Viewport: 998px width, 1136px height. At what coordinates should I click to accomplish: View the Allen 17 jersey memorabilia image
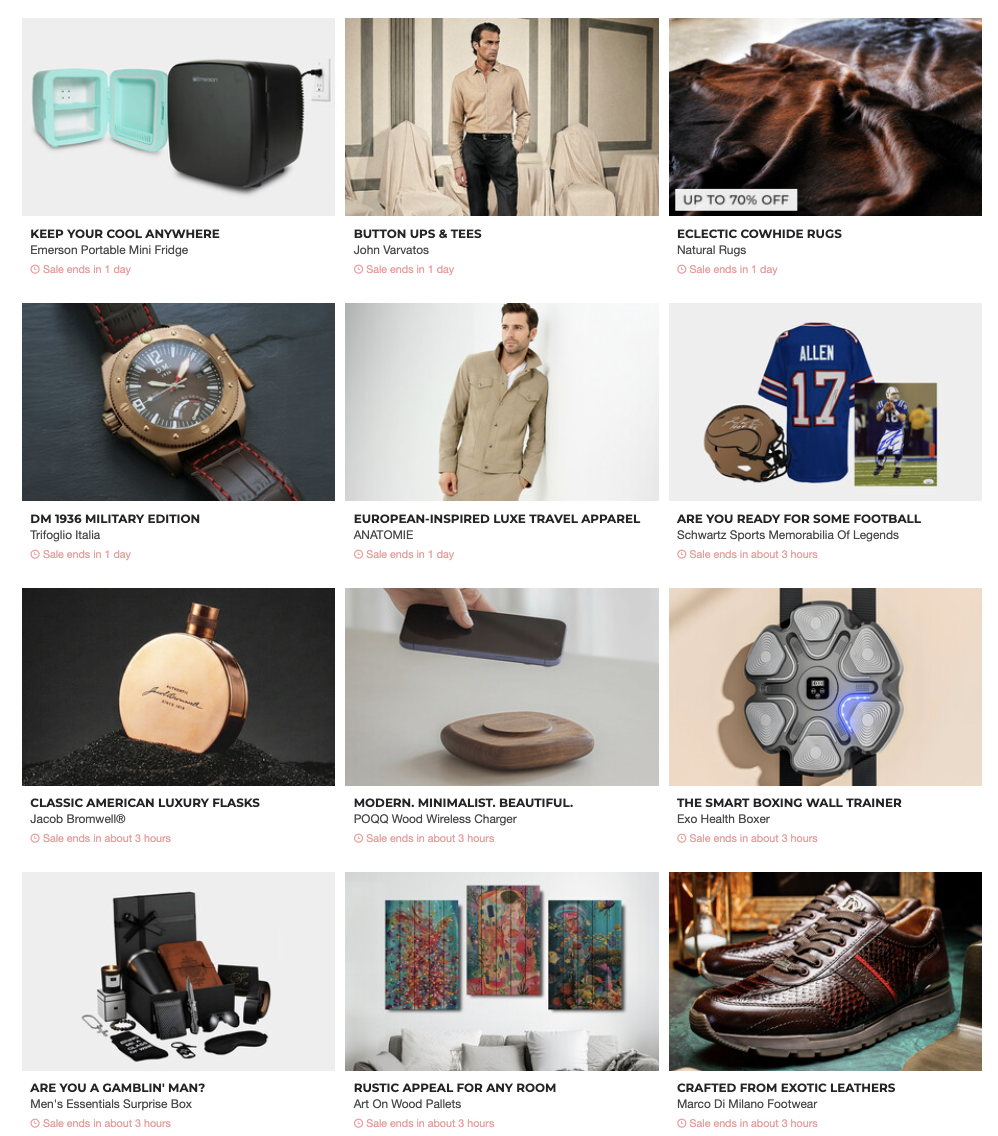pyautogui.click(x=825, y=401)
